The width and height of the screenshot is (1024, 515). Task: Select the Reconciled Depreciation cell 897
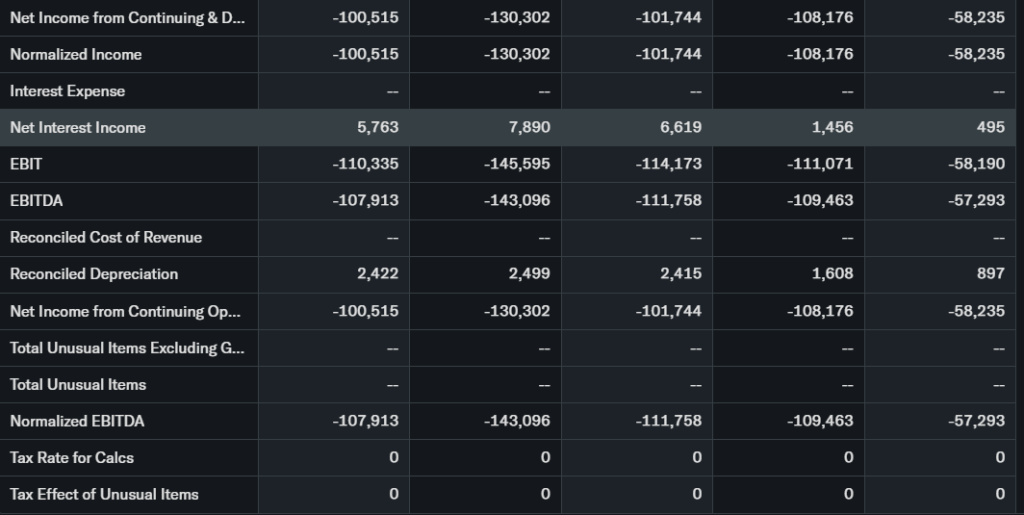click(990, 274)
